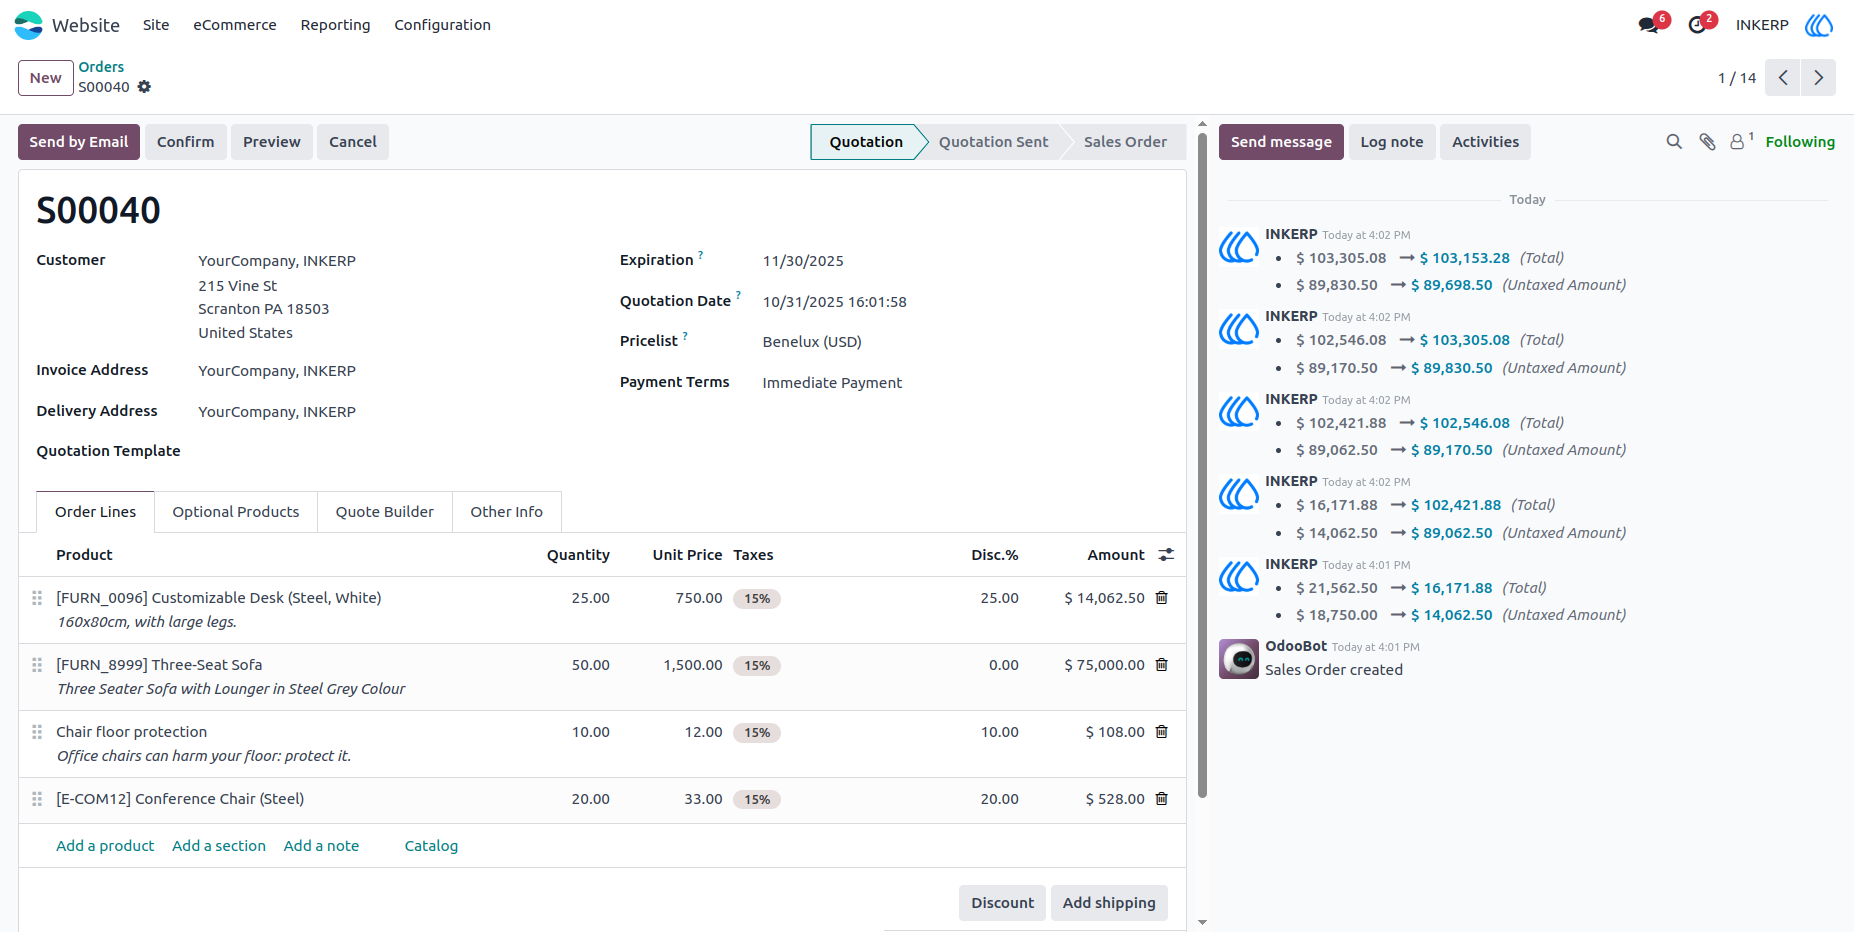The image size is (1854, 932).
Task: Click the Discount button
Action: (1003, 903)
